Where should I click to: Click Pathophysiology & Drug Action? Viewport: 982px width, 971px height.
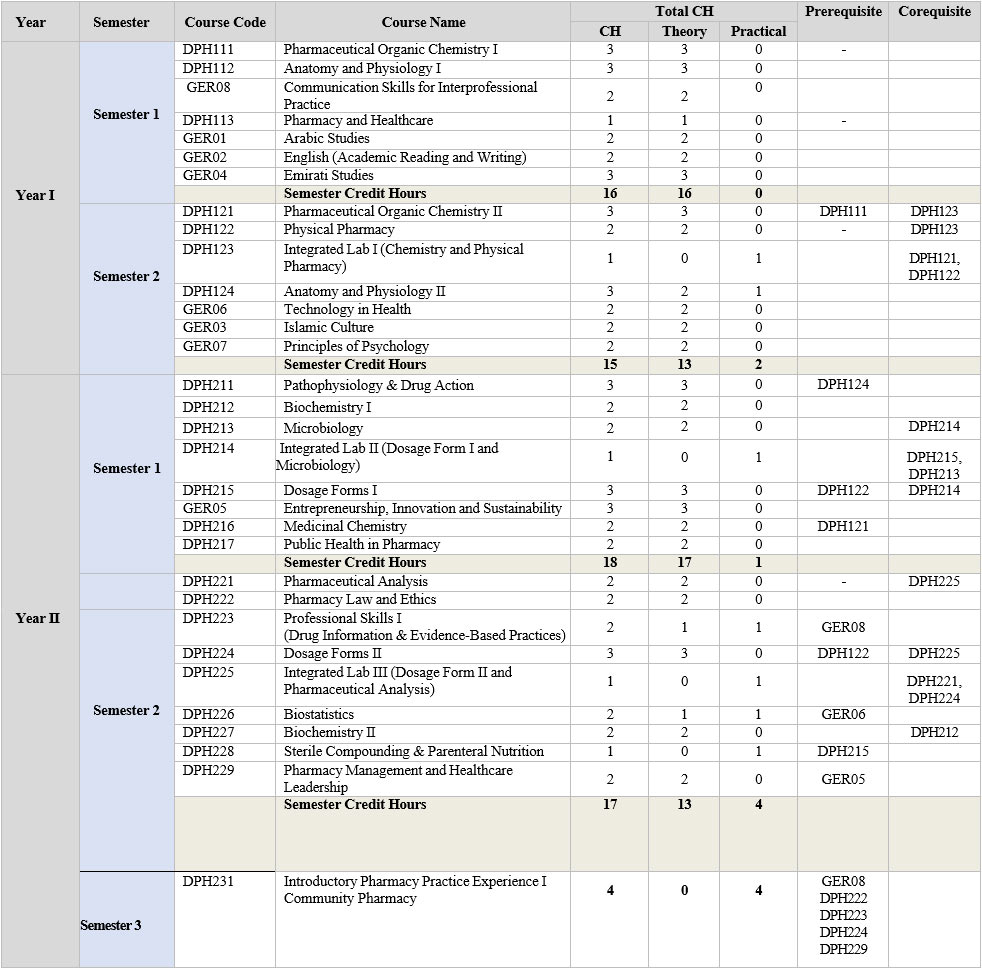click(x=378, y=385)
